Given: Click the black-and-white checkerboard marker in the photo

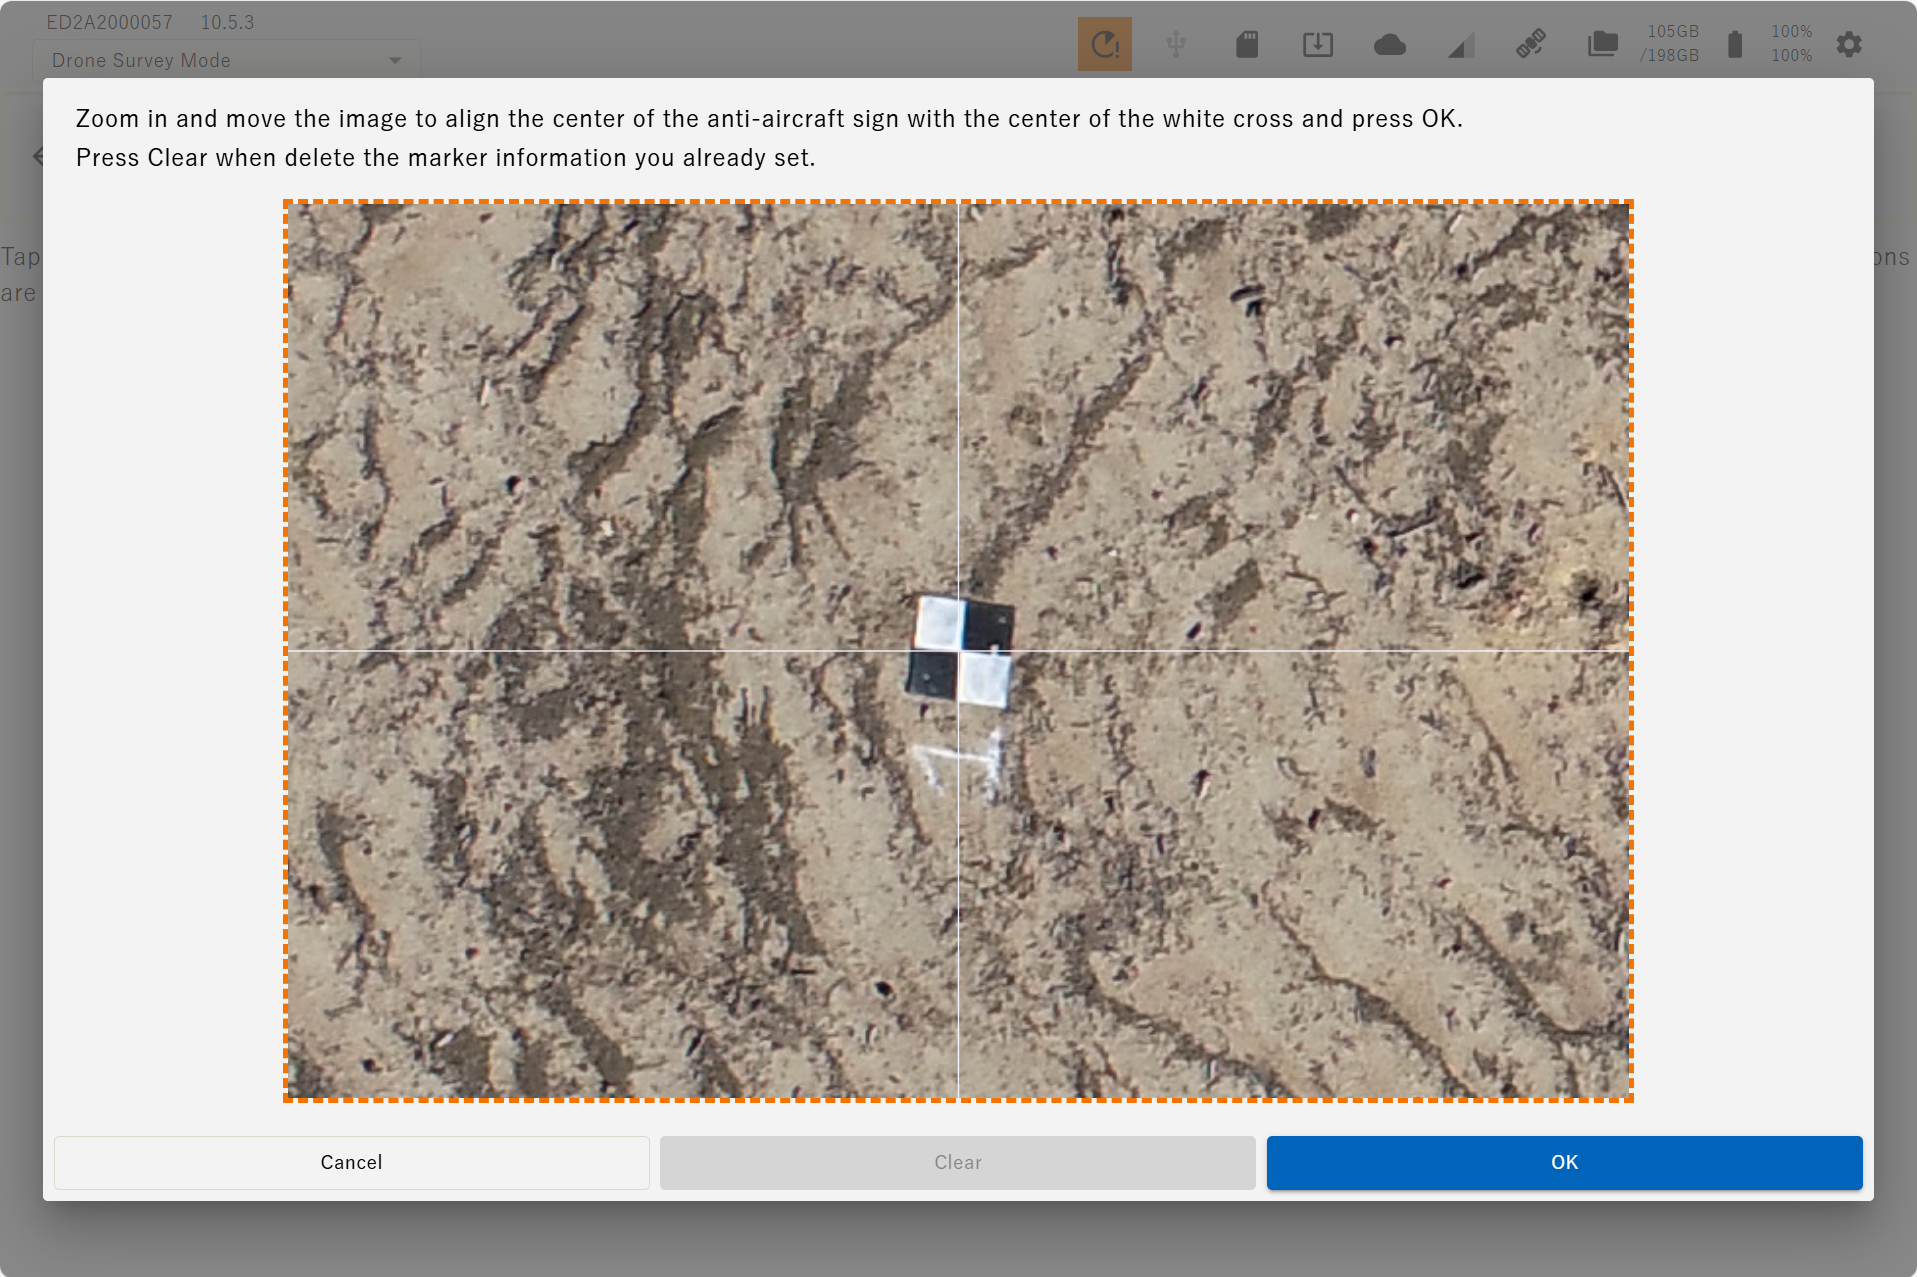Looking at the screenshot, I should coord(960,652).
